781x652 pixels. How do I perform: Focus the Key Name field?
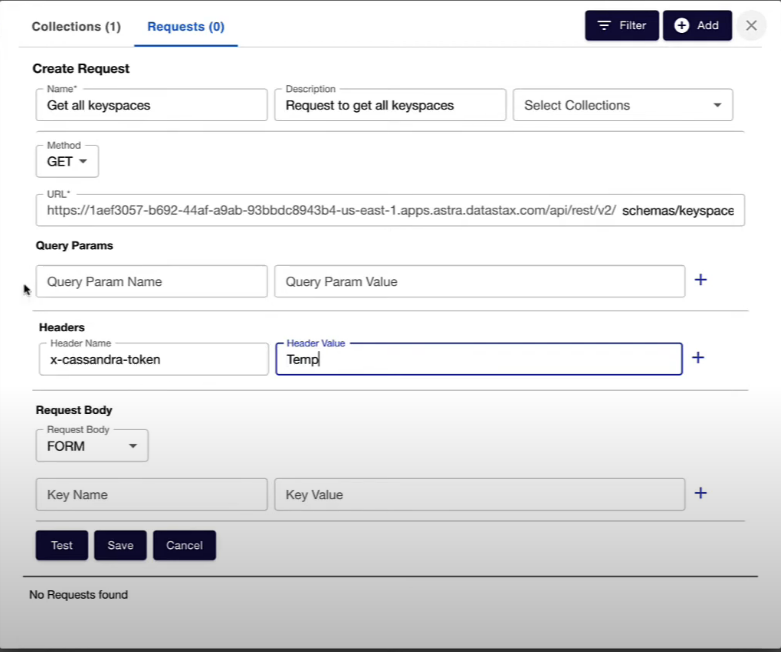(x=151, y=495)
